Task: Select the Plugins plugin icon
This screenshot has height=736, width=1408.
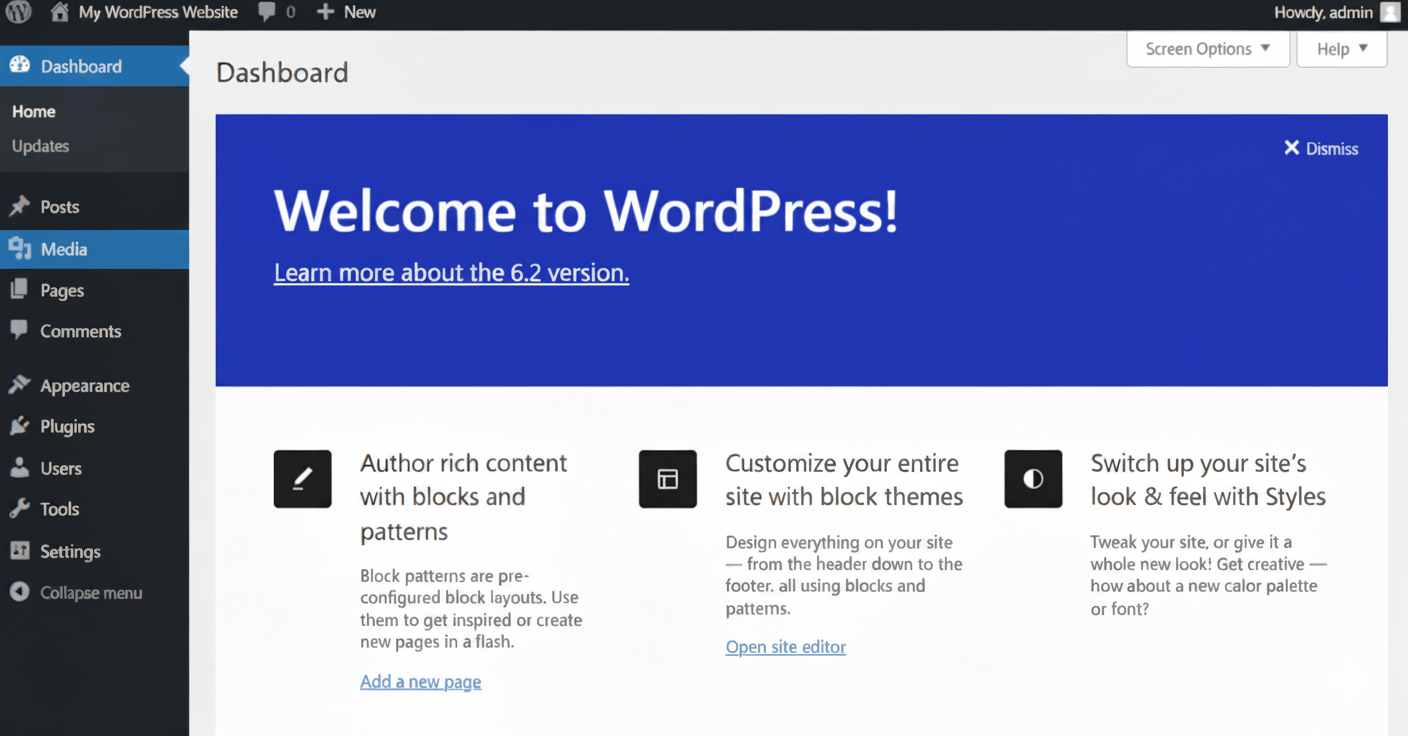Action: (22, 426)
